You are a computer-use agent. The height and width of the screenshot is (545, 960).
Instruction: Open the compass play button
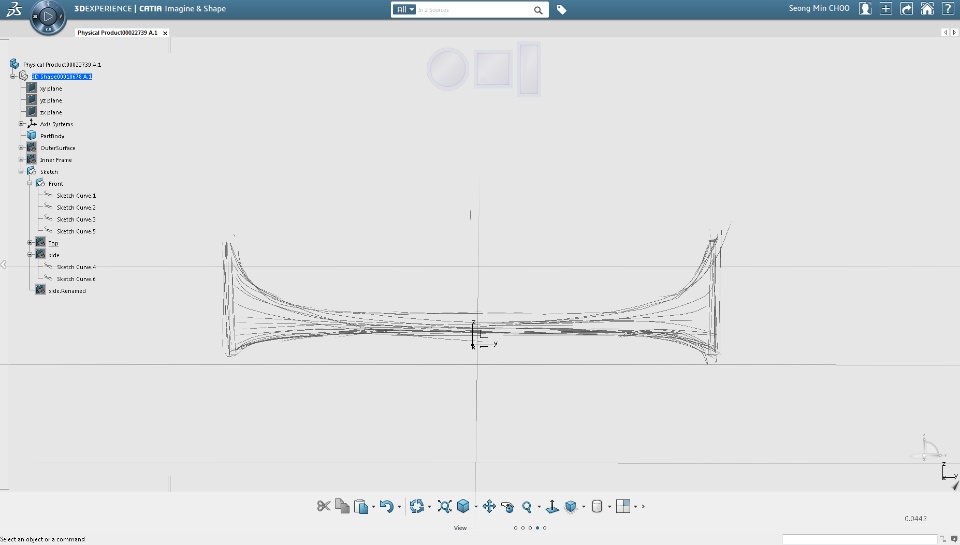[48, 17]
